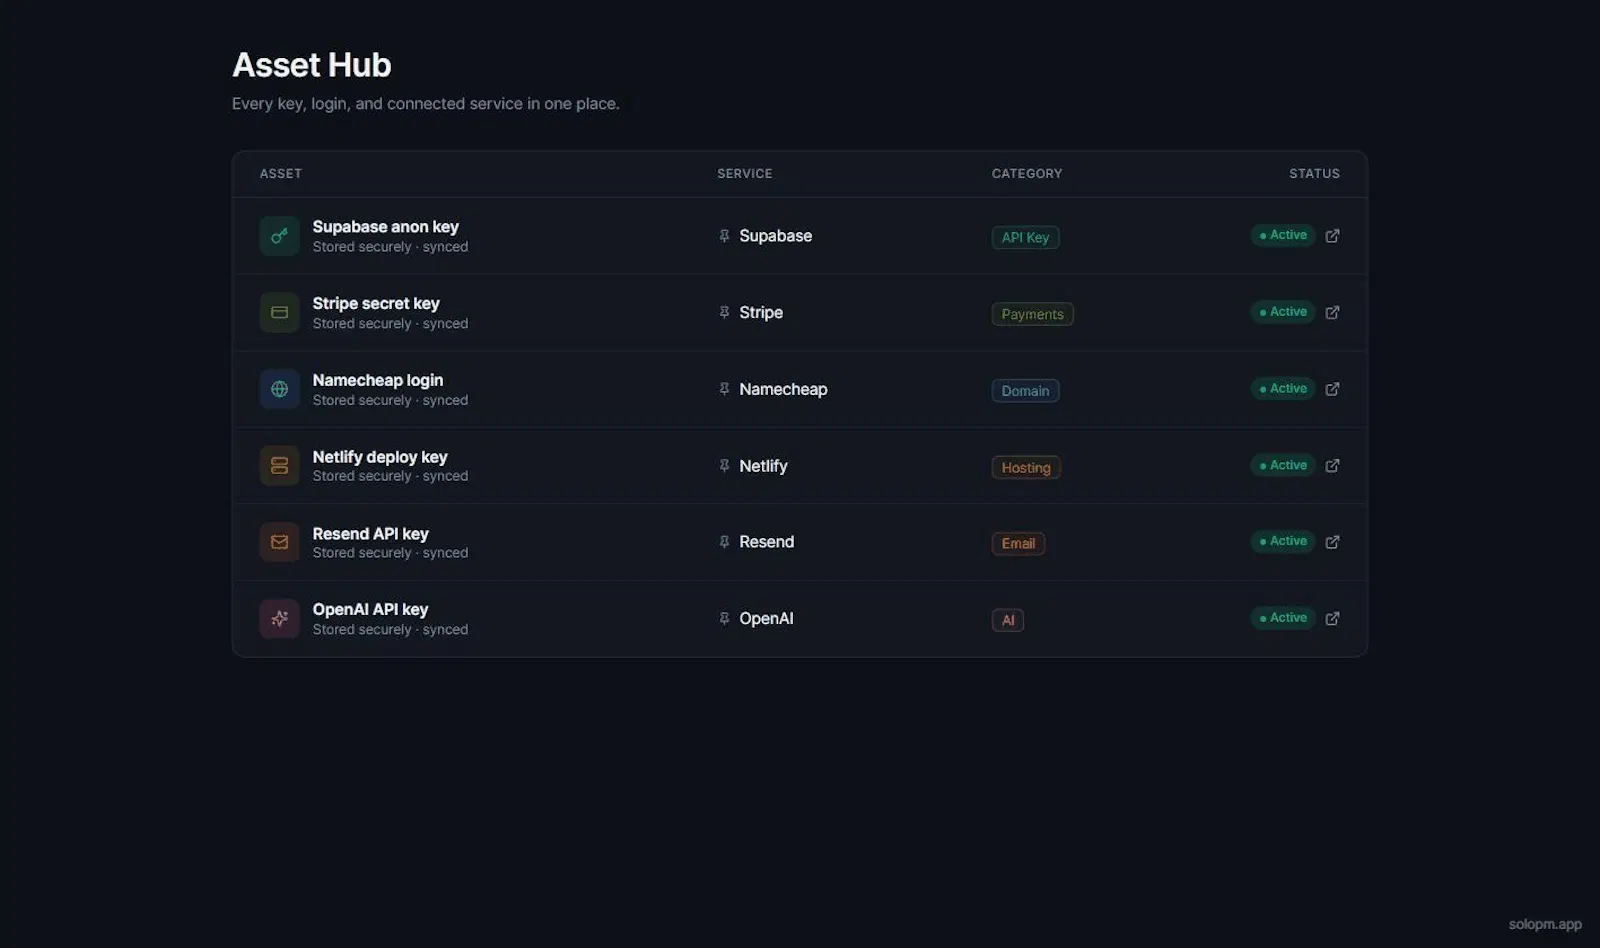Image resolution: width=1600 pixels, height=948 pixels.
Task: Open external link for Stripe secret key row
Action: point(1332,313)
